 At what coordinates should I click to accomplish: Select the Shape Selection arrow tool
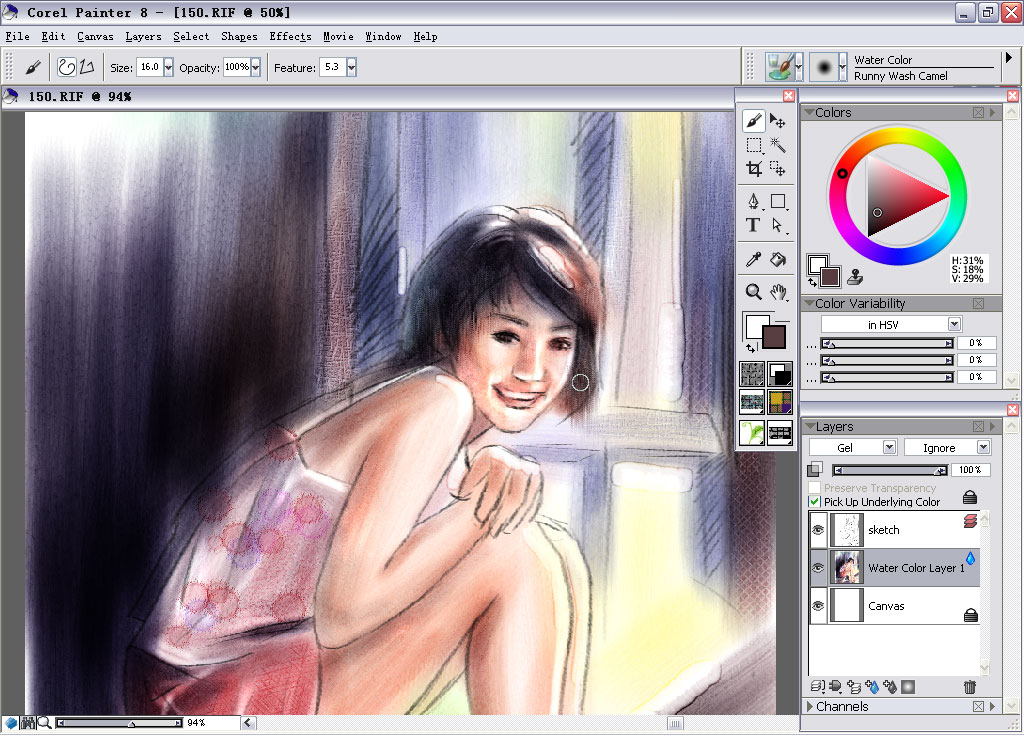pyautogui.click(x=778, y=225)
